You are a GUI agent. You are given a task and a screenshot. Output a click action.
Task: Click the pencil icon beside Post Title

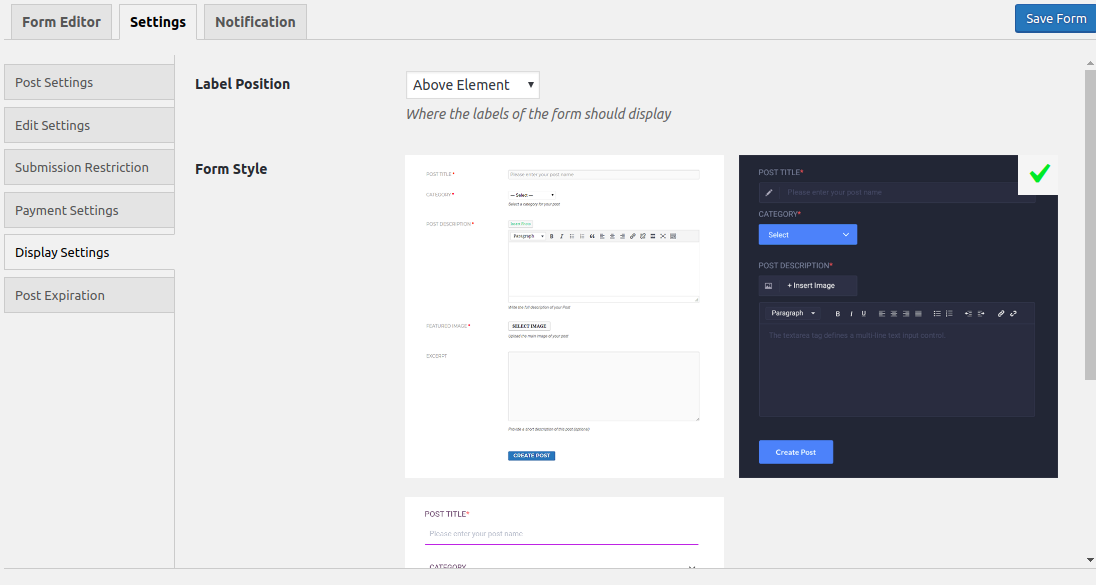[x=769, y=192]
